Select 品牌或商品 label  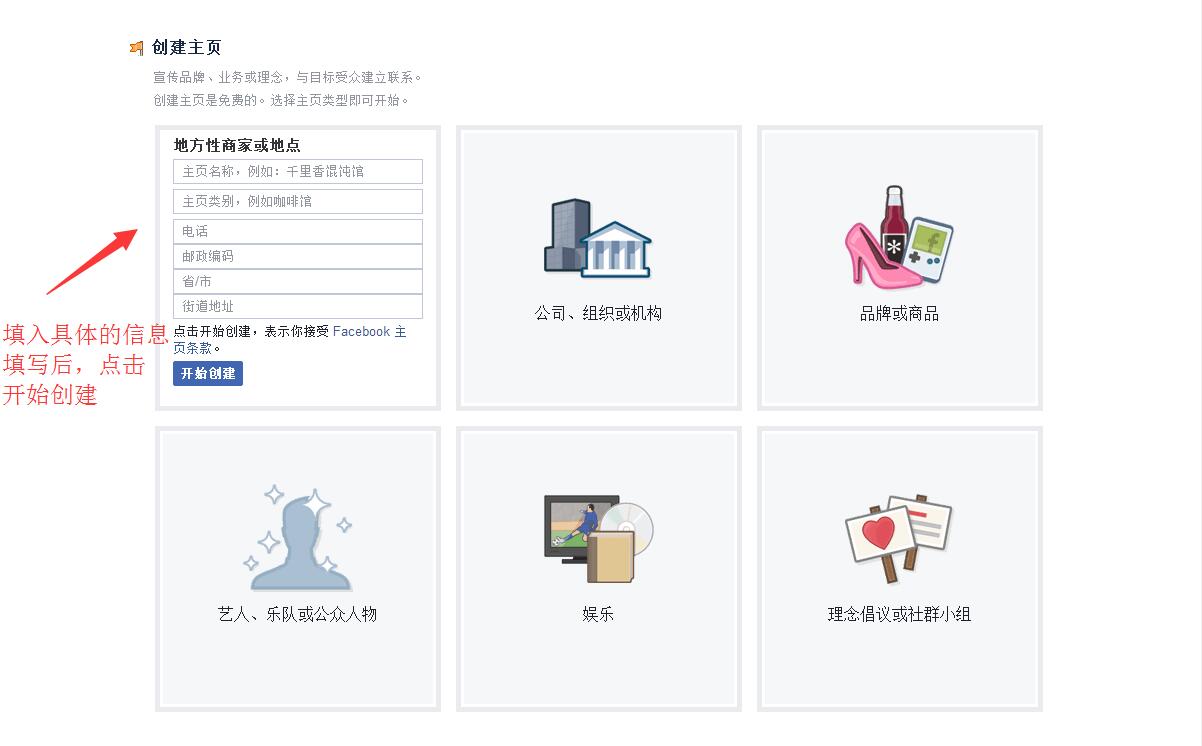pos(899,313)
